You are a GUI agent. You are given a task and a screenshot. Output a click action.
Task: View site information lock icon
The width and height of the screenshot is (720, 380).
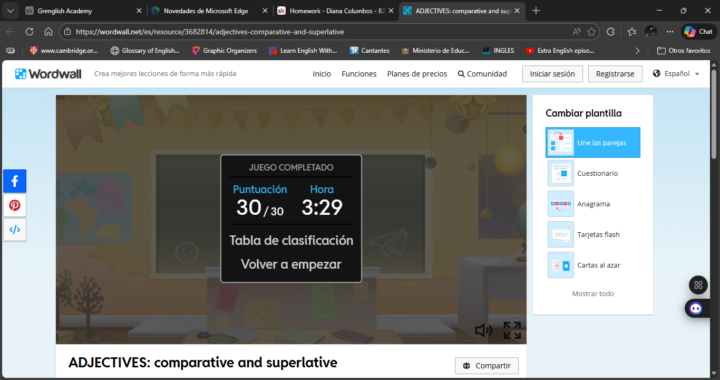(68, 32)
